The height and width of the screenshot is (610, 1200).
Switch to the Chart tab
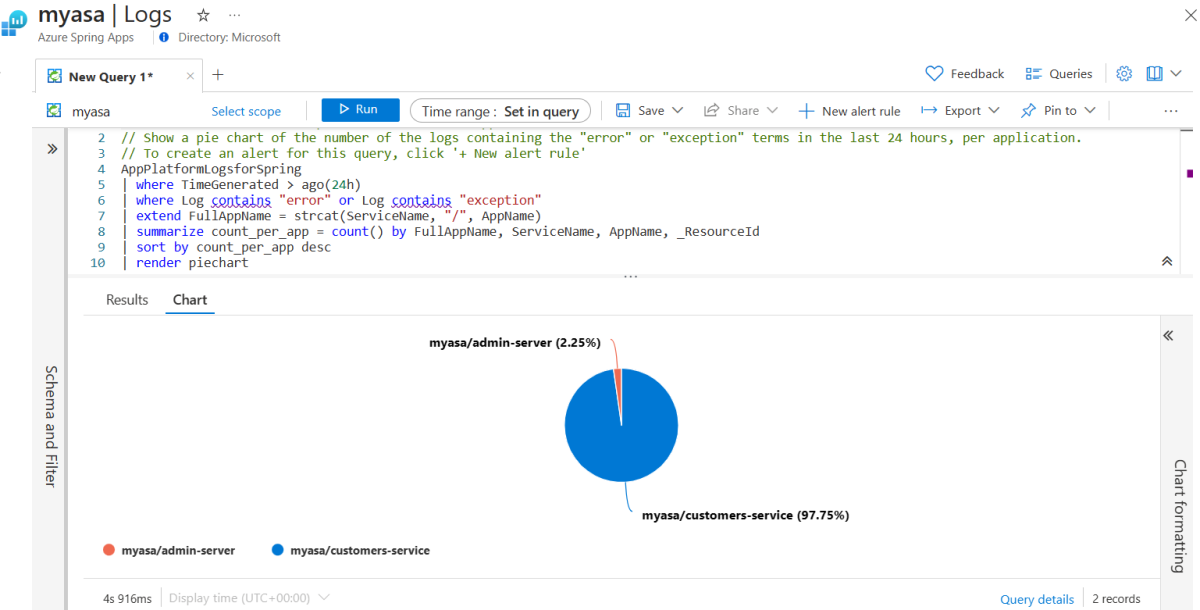click(190, 300)
